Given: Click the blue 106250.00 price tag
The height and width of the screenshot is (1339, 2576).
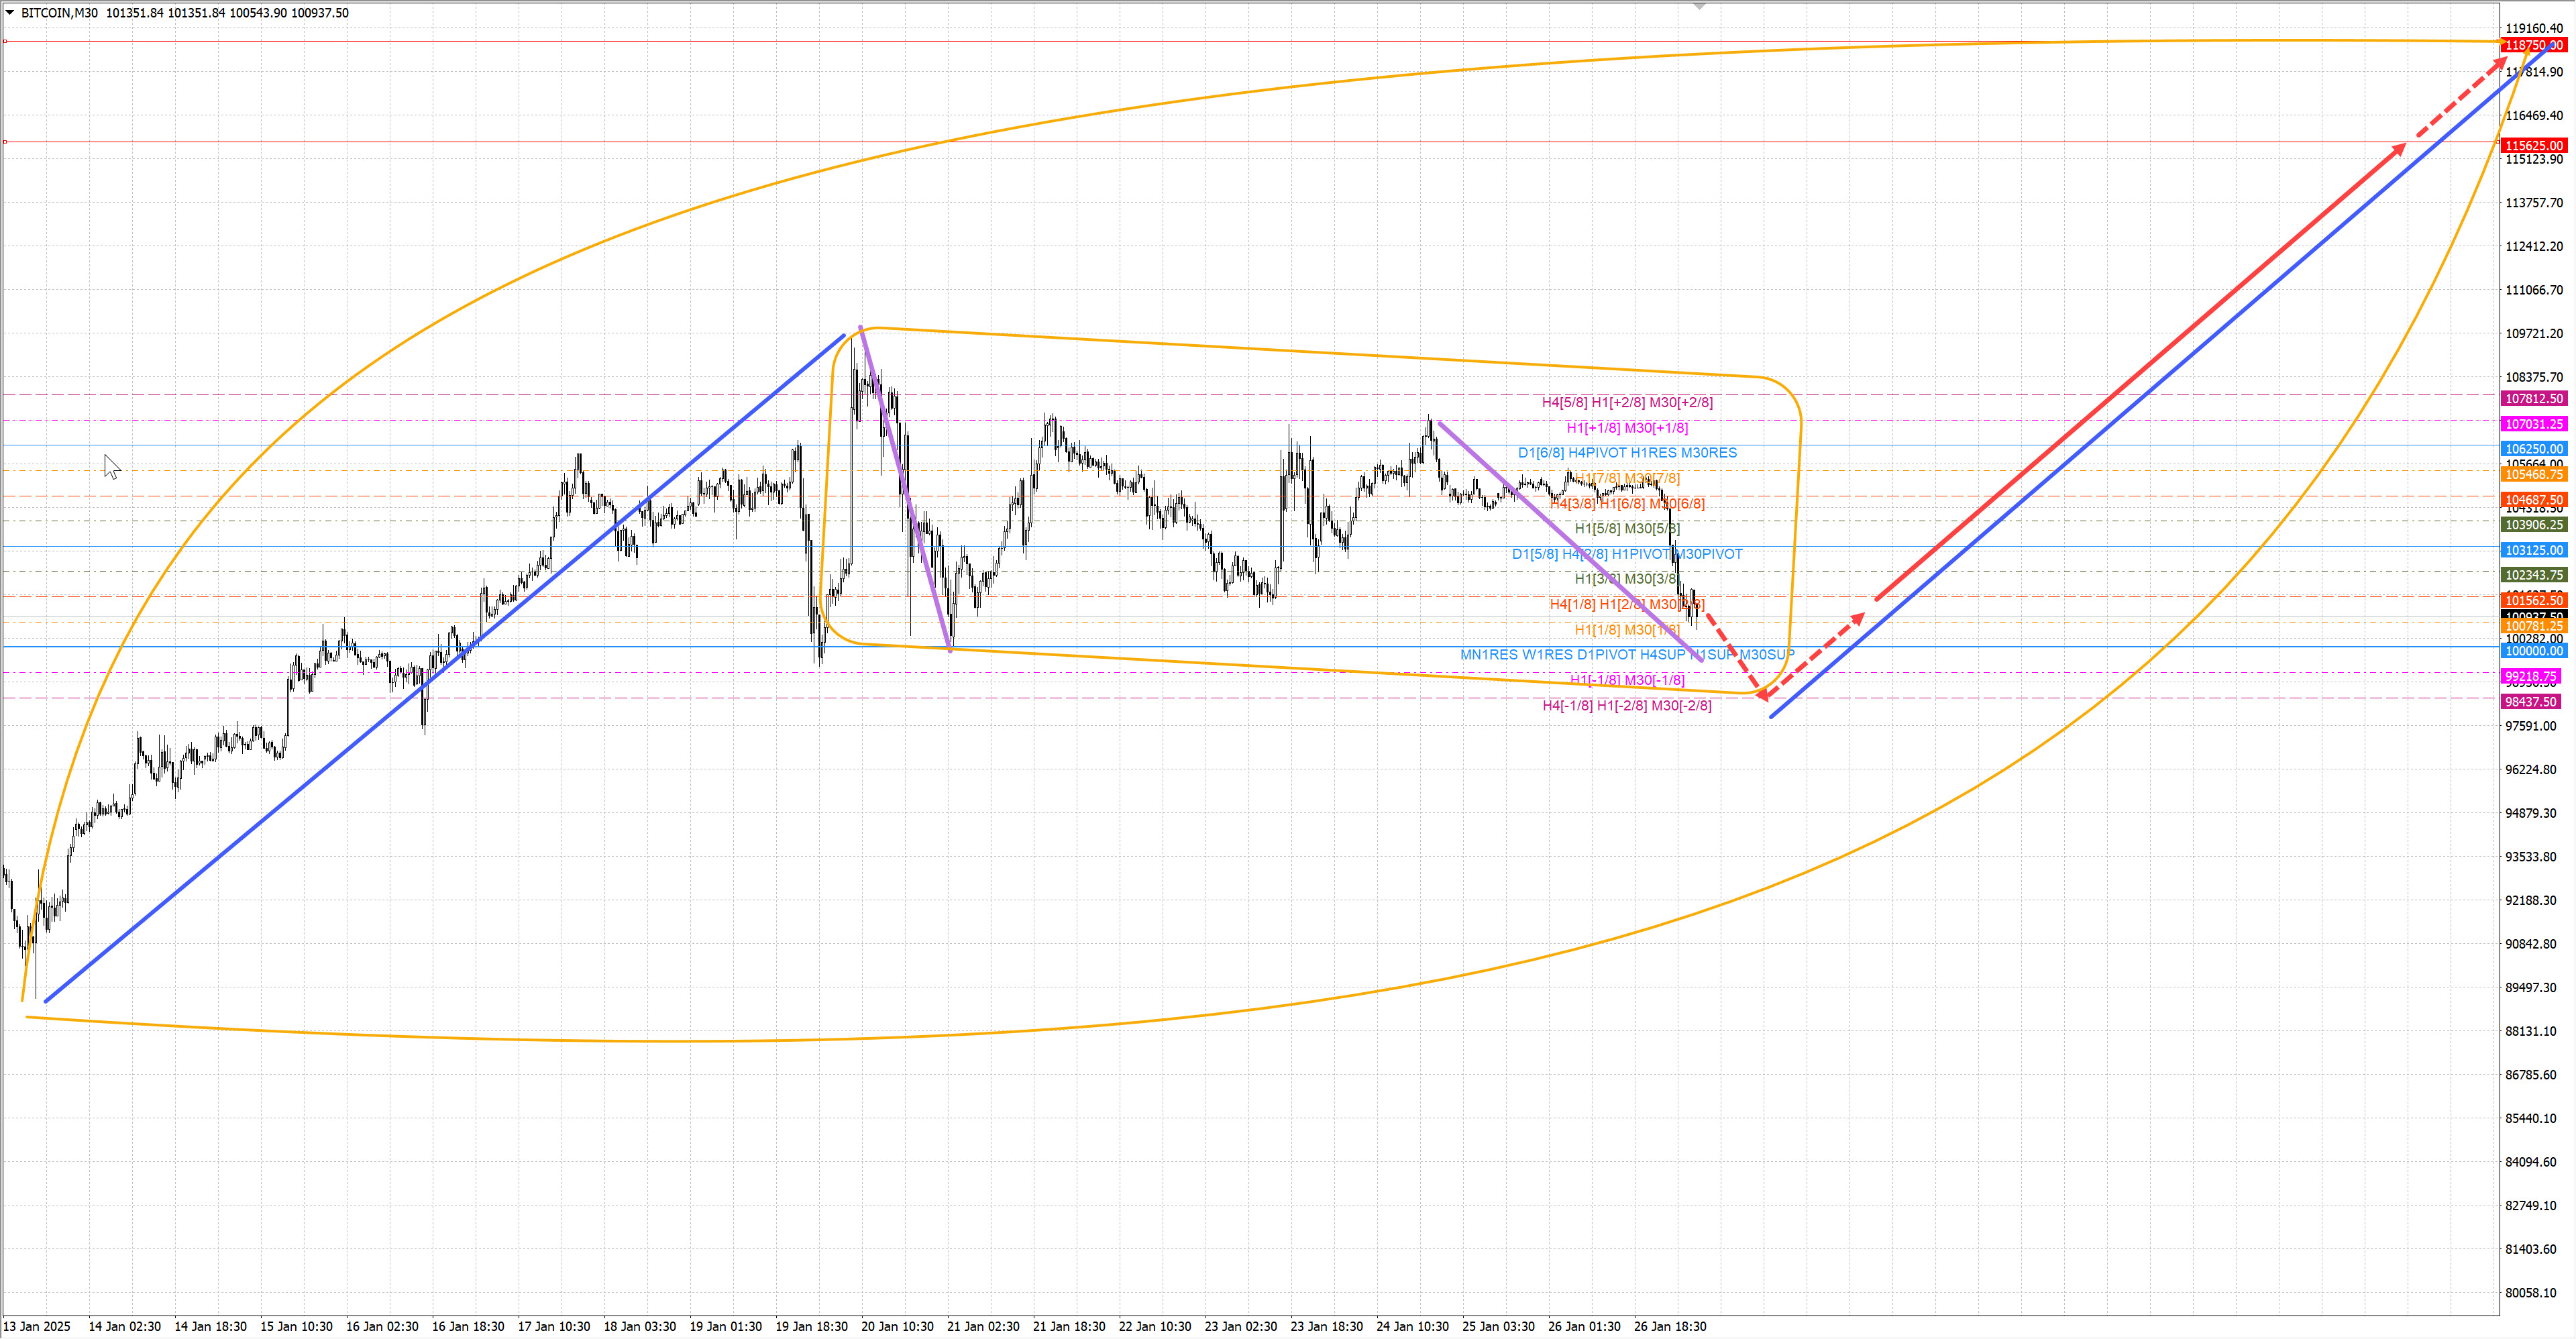Looking at the screenshot, I should (x=2533, y=449).
